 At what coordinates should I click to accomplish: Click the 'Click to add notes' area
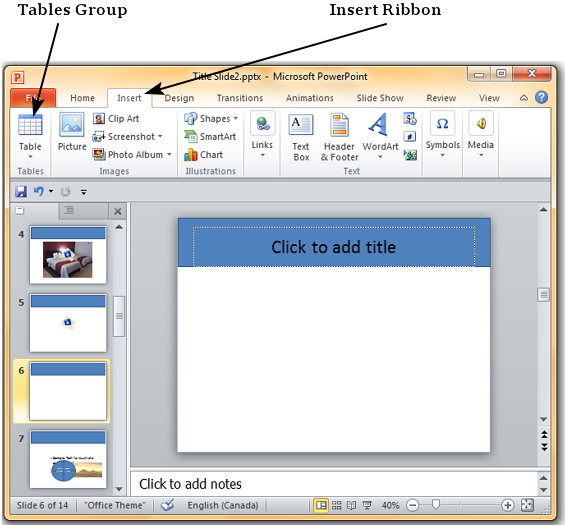[x=334, y=483]
